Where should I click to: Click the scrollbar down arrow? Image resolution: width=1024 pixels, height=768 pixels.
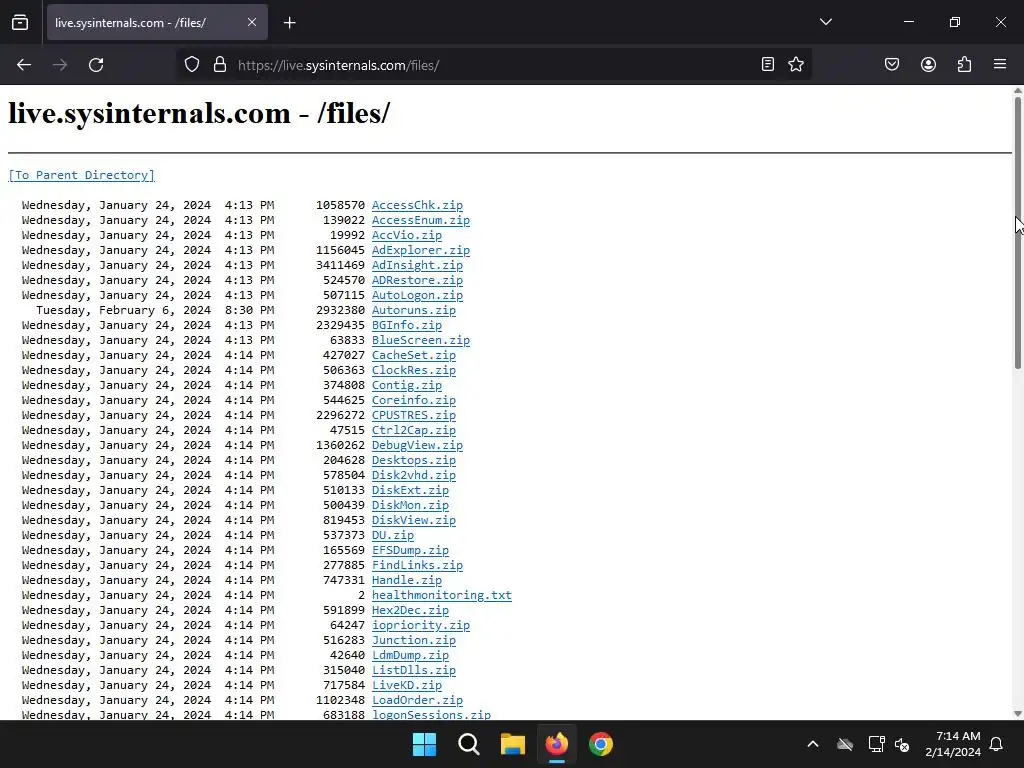[1017, 714]
